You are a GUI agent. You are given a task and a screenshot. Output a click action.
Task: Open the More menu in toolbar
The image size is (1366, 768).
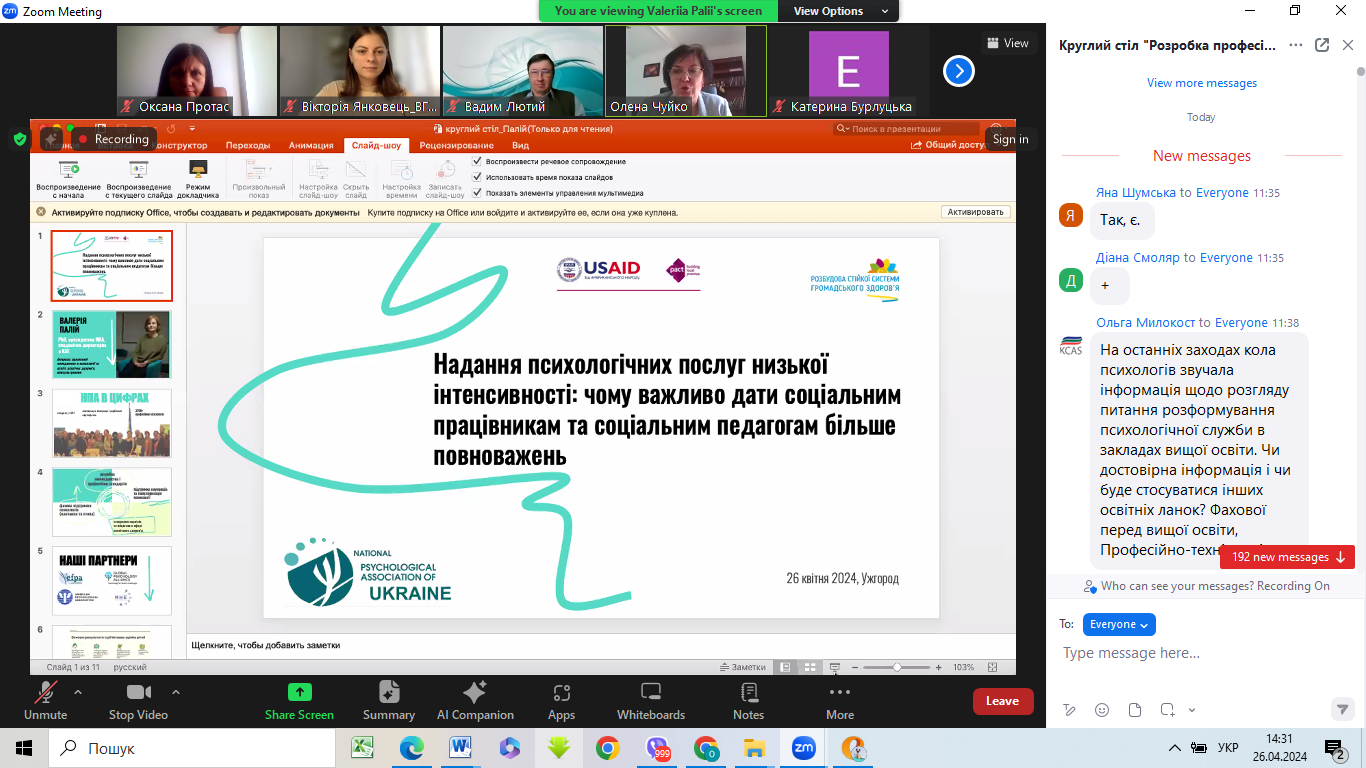tap(840, 693)
